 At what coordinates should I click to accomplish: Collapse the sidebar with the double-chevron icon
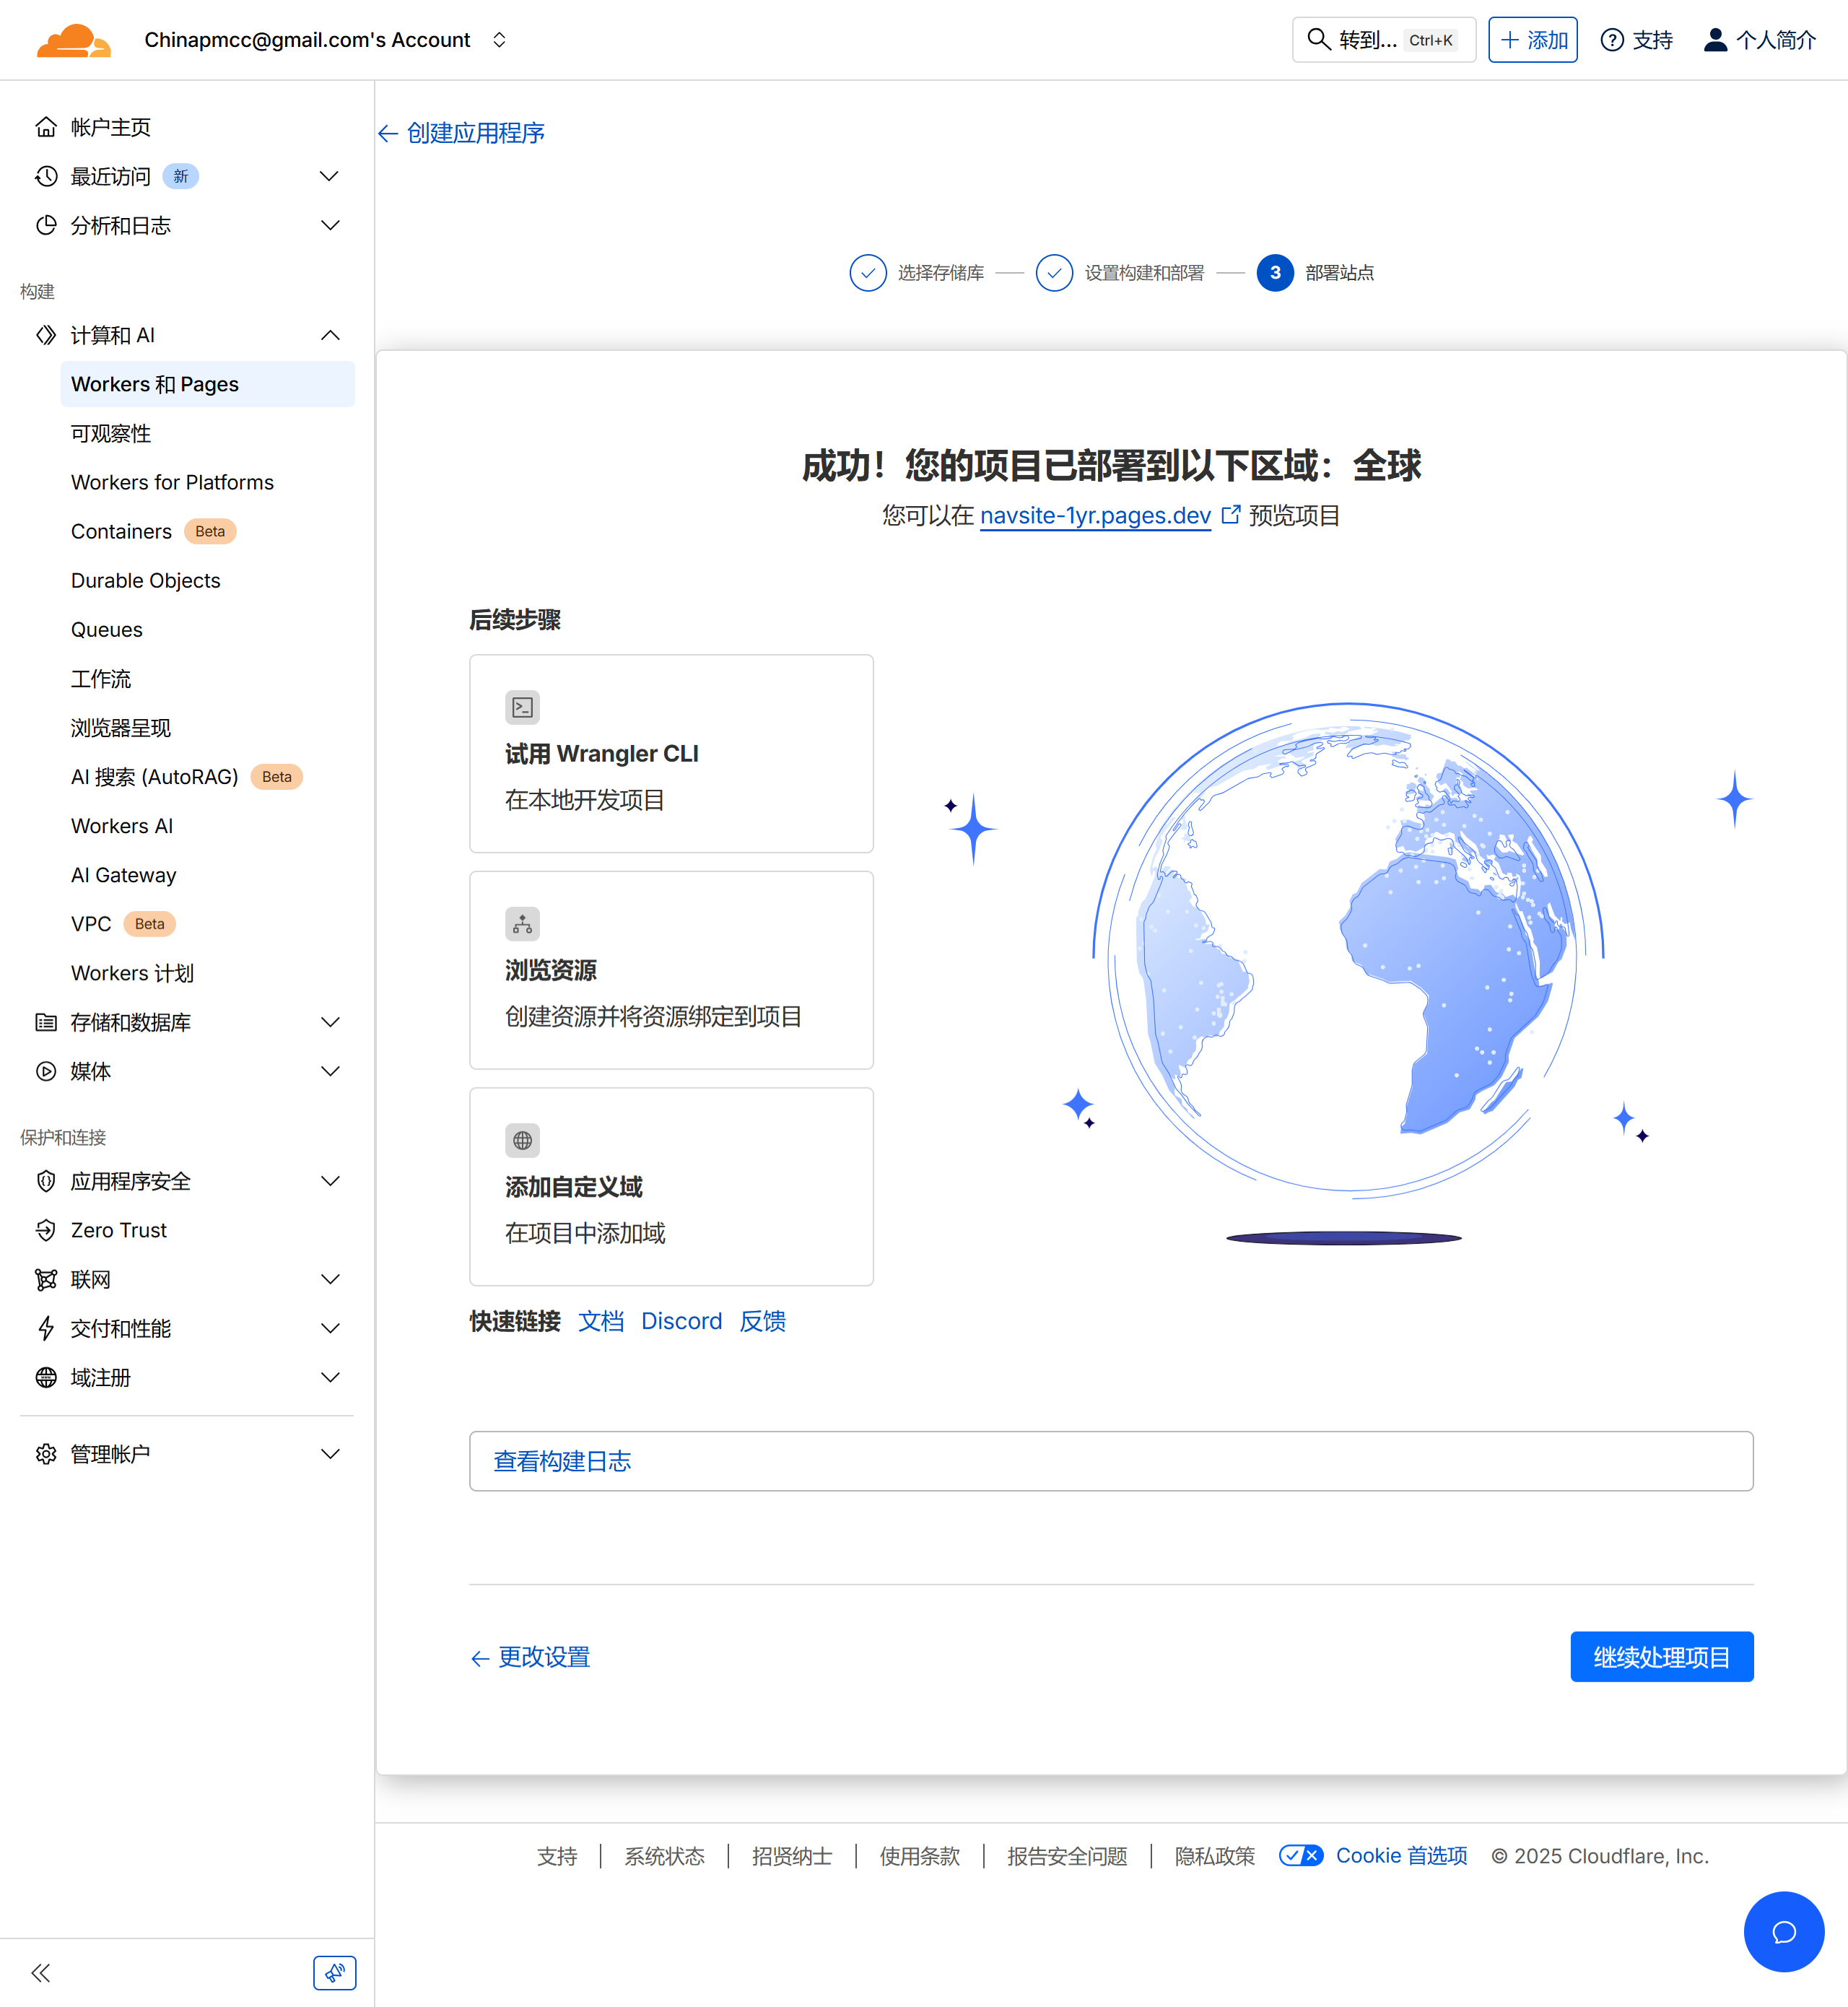[41, 1972]
